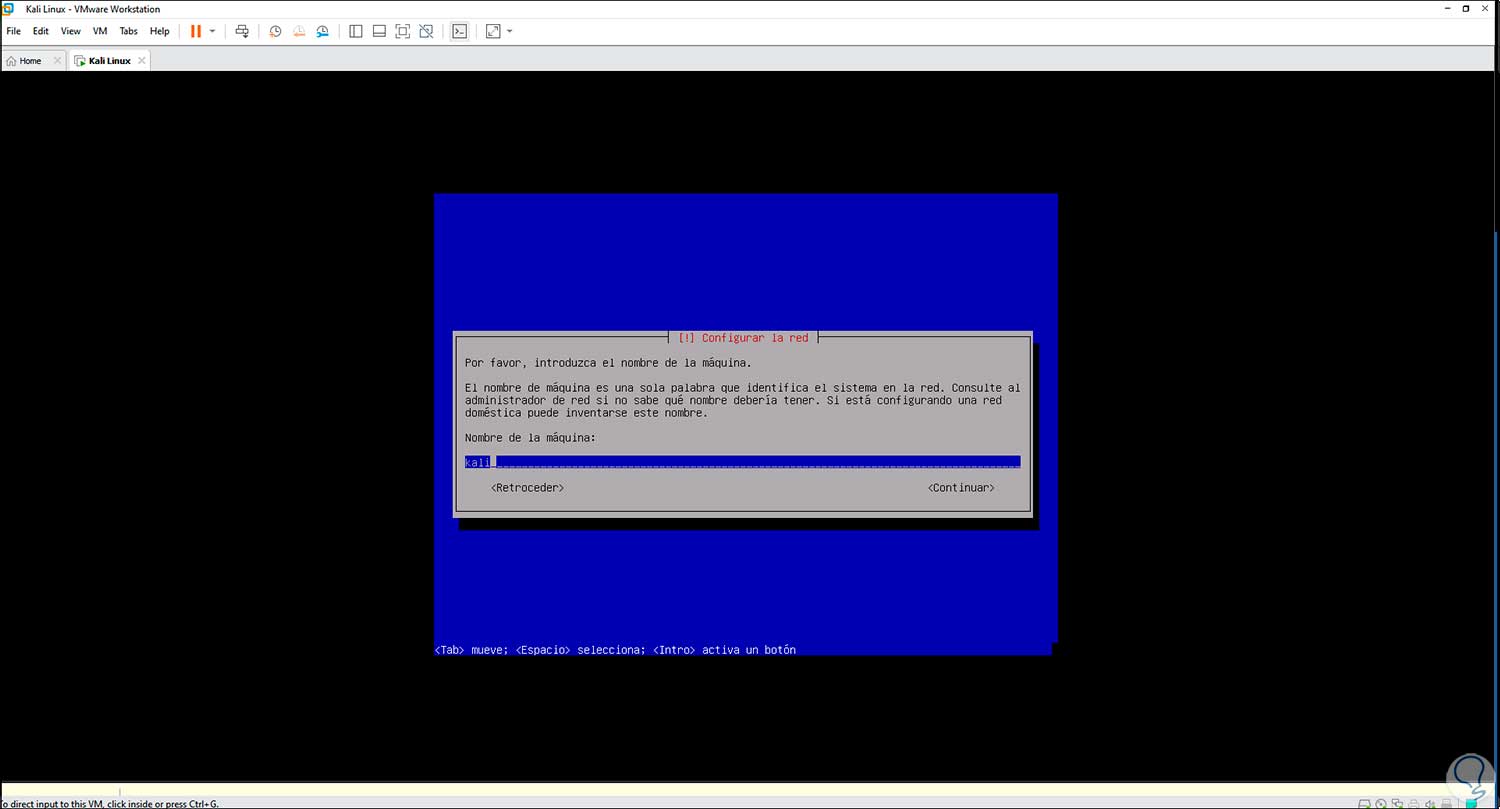The height and width of the screenshot is (809, 1500).
Task: Revert the VM to its previous snapshot
Action: pyautogui.click(x=299, y=31)
